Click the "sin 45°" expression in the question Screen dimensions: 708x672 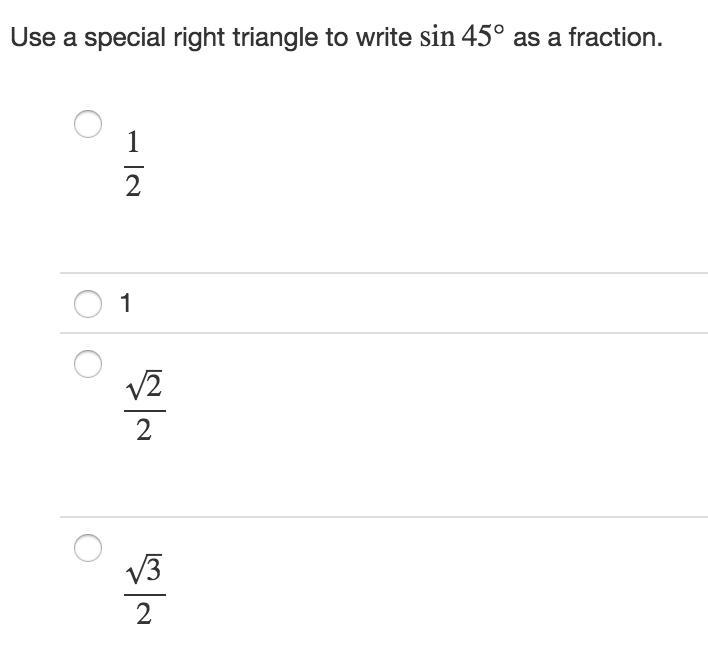(461, 36)
